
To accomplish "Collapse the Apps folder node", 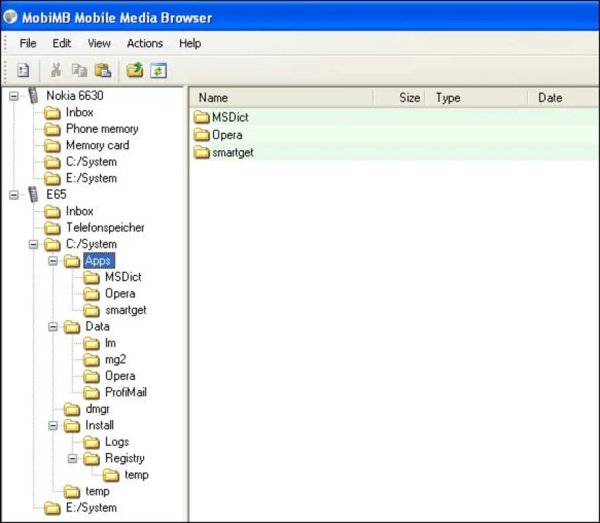I will coord(53,261).
